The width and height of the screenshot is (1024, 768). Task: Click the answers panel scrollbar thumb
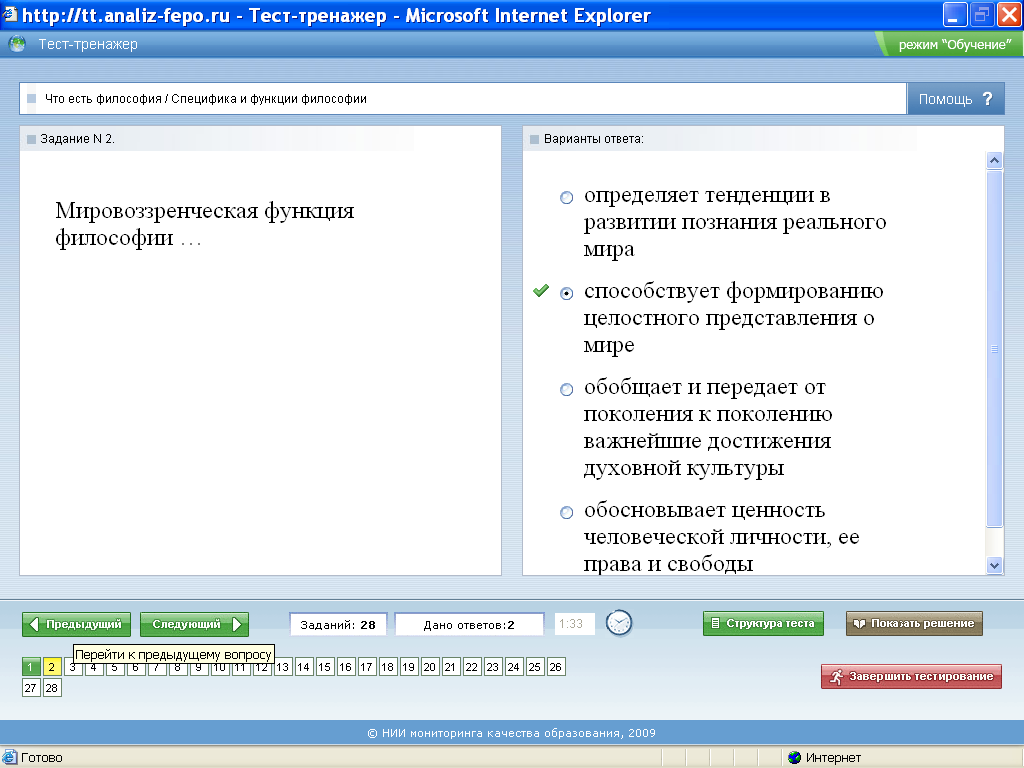coord(994,348)
